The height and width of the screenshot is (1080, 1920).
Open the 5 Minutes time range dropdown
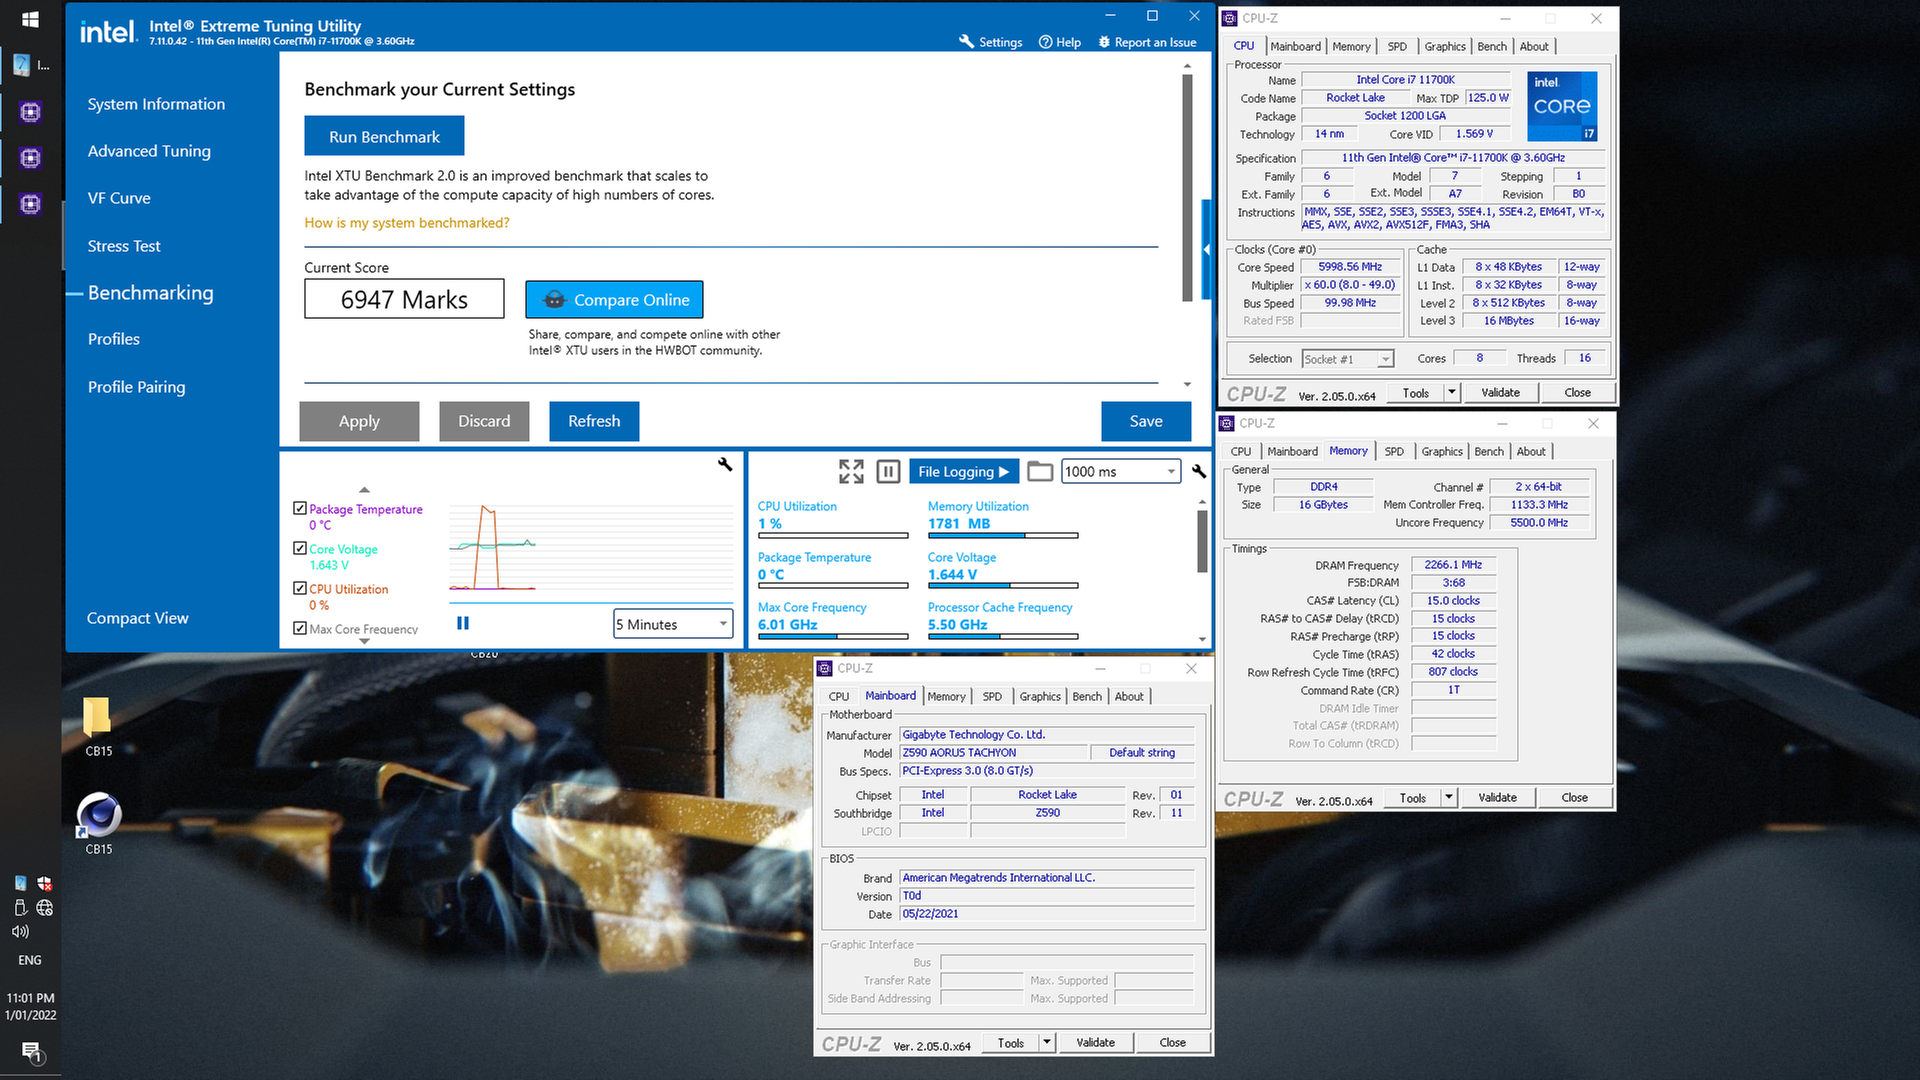tap(673, 624)
